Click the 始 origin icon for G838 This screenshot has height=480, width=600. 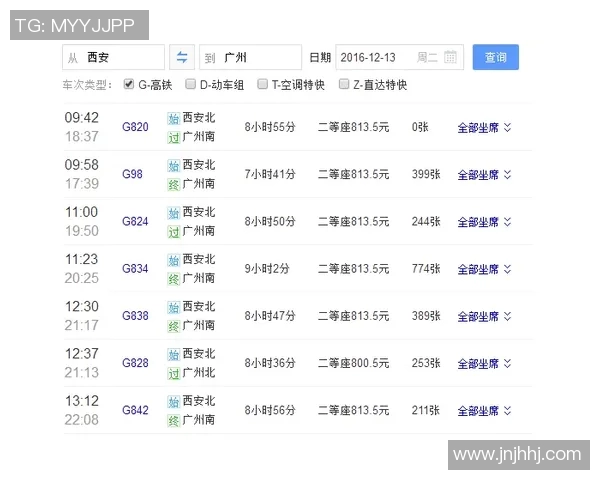click(x=174, y=307)
